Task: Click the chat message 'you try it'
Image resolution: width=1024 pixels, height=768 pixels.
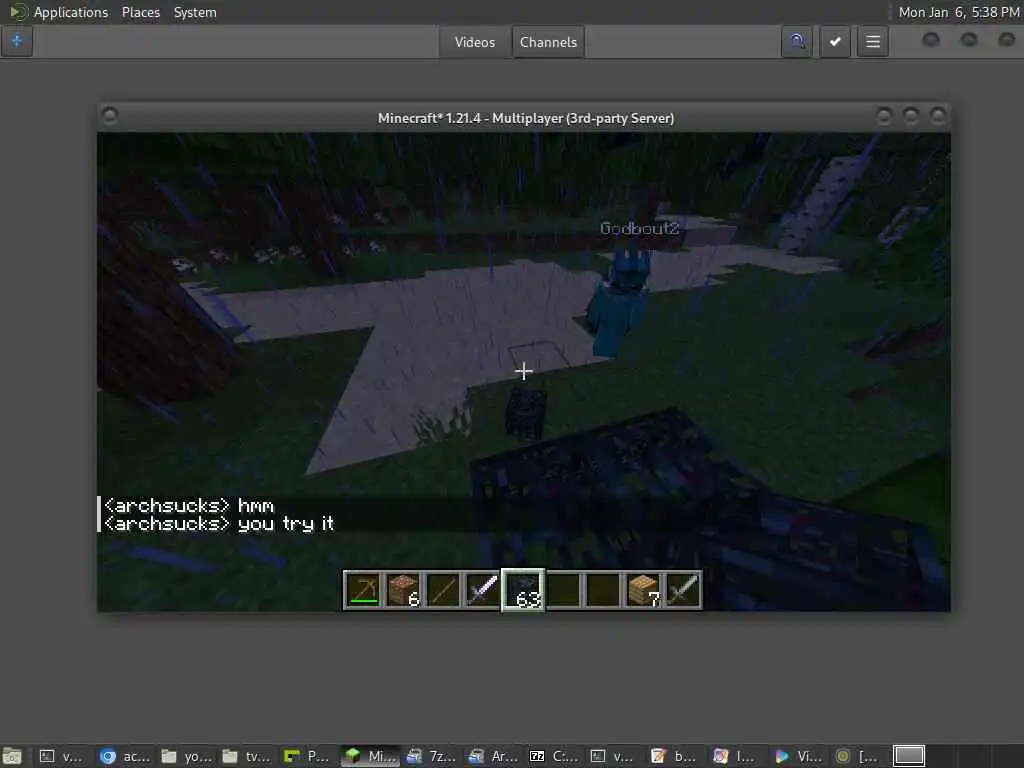Action: [x=285, y=523]
